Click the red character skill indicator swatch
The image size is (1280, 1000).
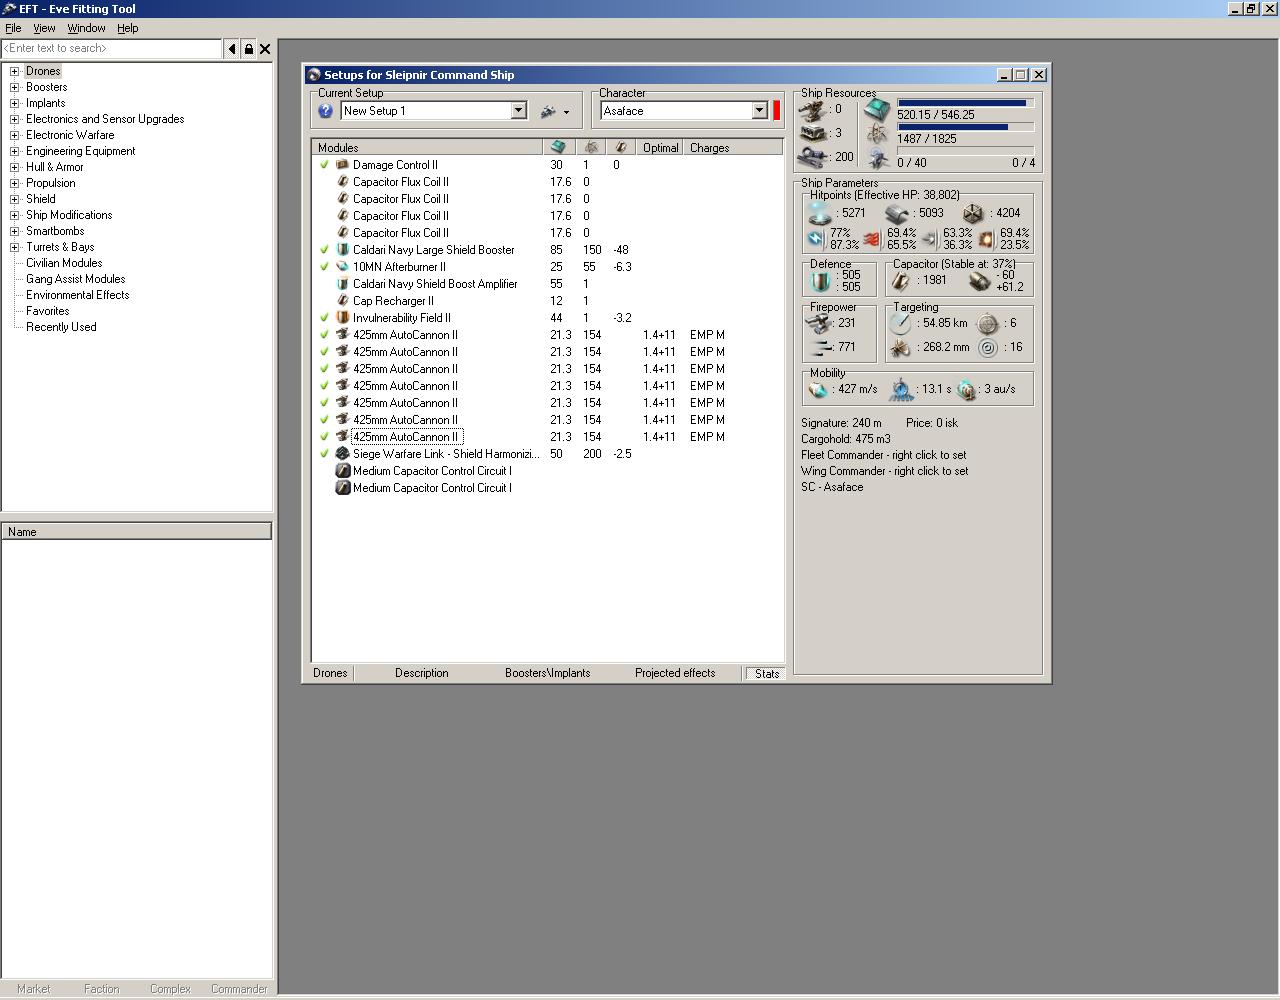[776, 111]
